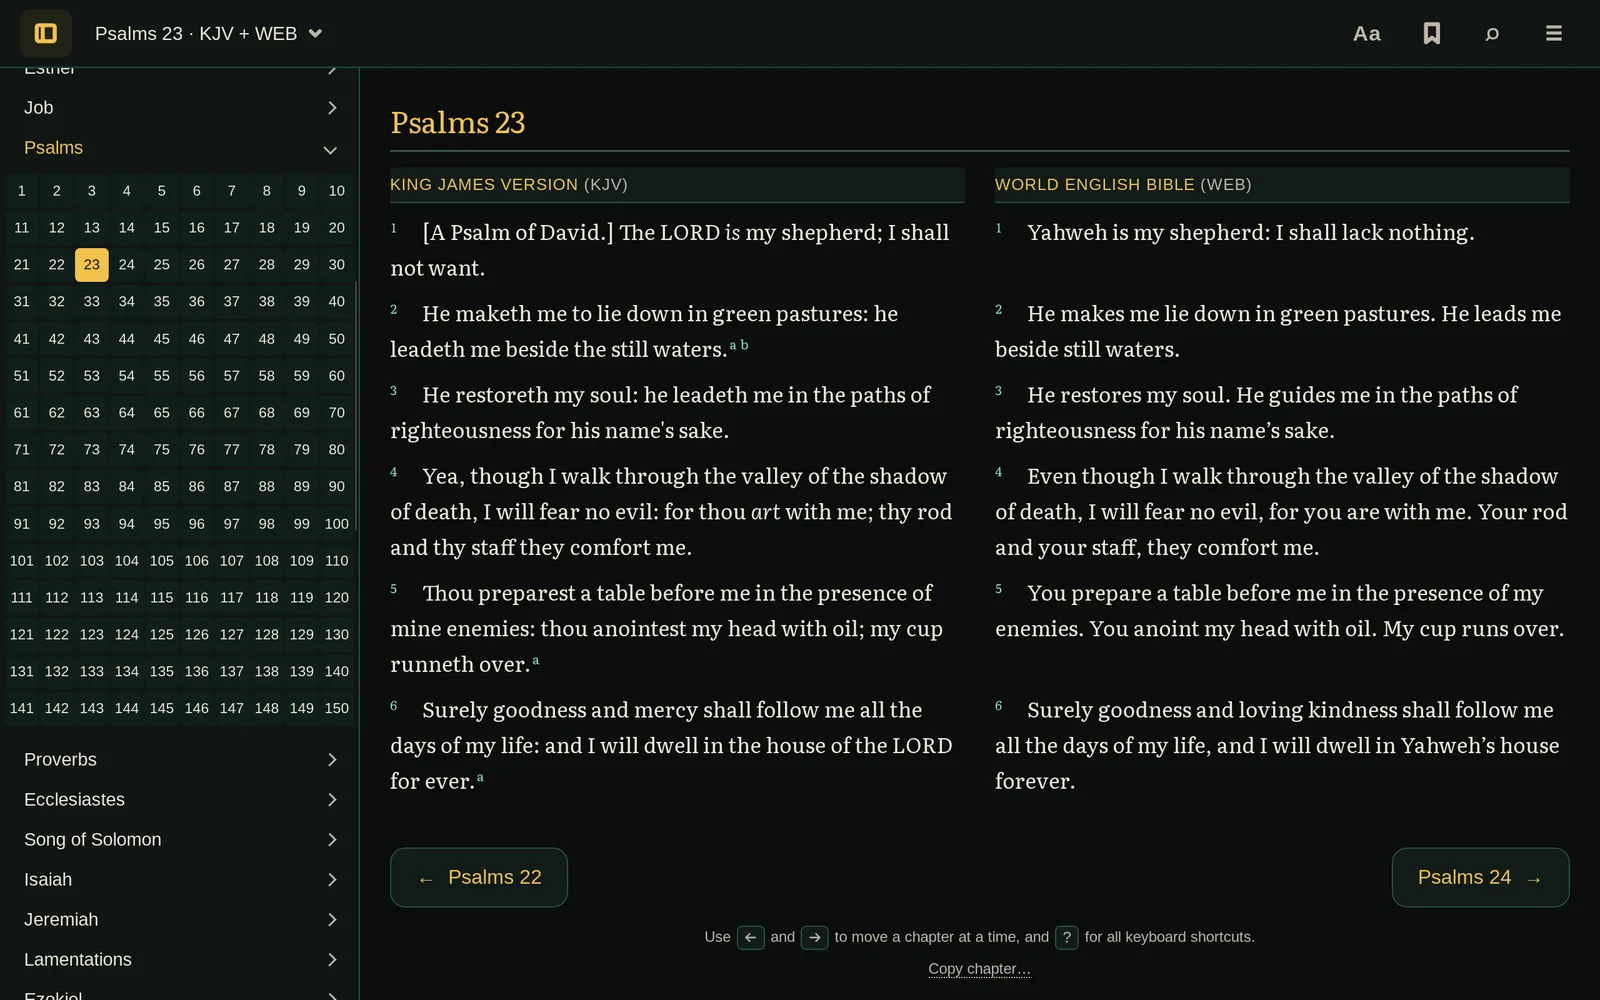Expand Song of Solomon chapters
This screenshot has height=1000, width=1600.
(x=180, y=840)
